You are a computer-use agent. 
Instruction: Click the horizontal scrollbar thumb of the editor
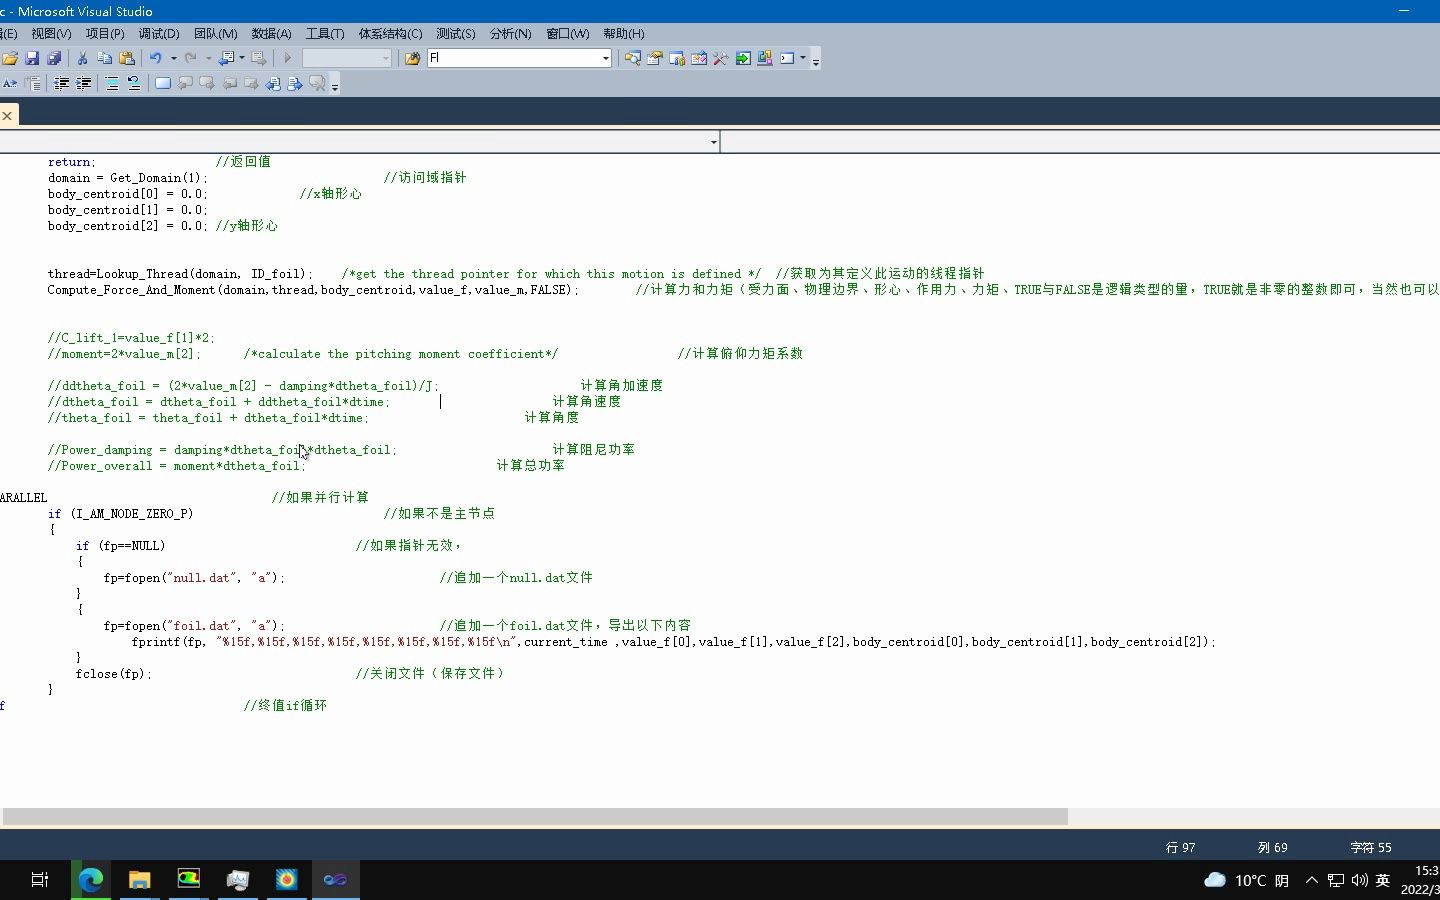[x=535, y=817]
